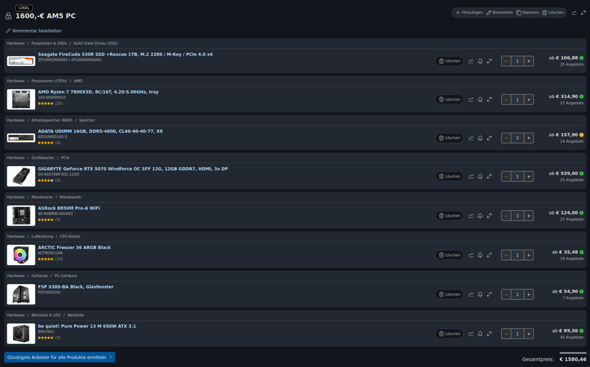Click the lock icon beside 1600,-€ AM5 PC
Screen dimensions: 590x367
(x=8, y=16)
